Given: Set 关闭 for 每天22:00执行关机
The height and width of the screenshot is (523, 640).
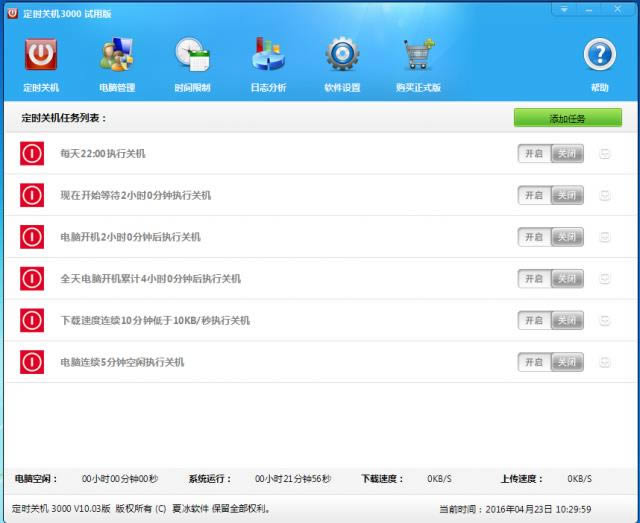Looking at the screenshot, I should (567, 154).
